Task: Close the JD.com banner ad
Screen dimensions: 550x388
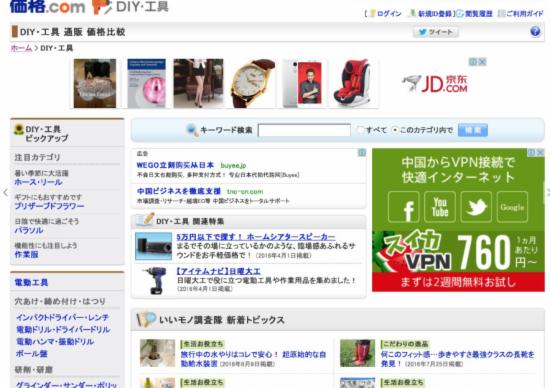Action: click(x=482, y=62)
